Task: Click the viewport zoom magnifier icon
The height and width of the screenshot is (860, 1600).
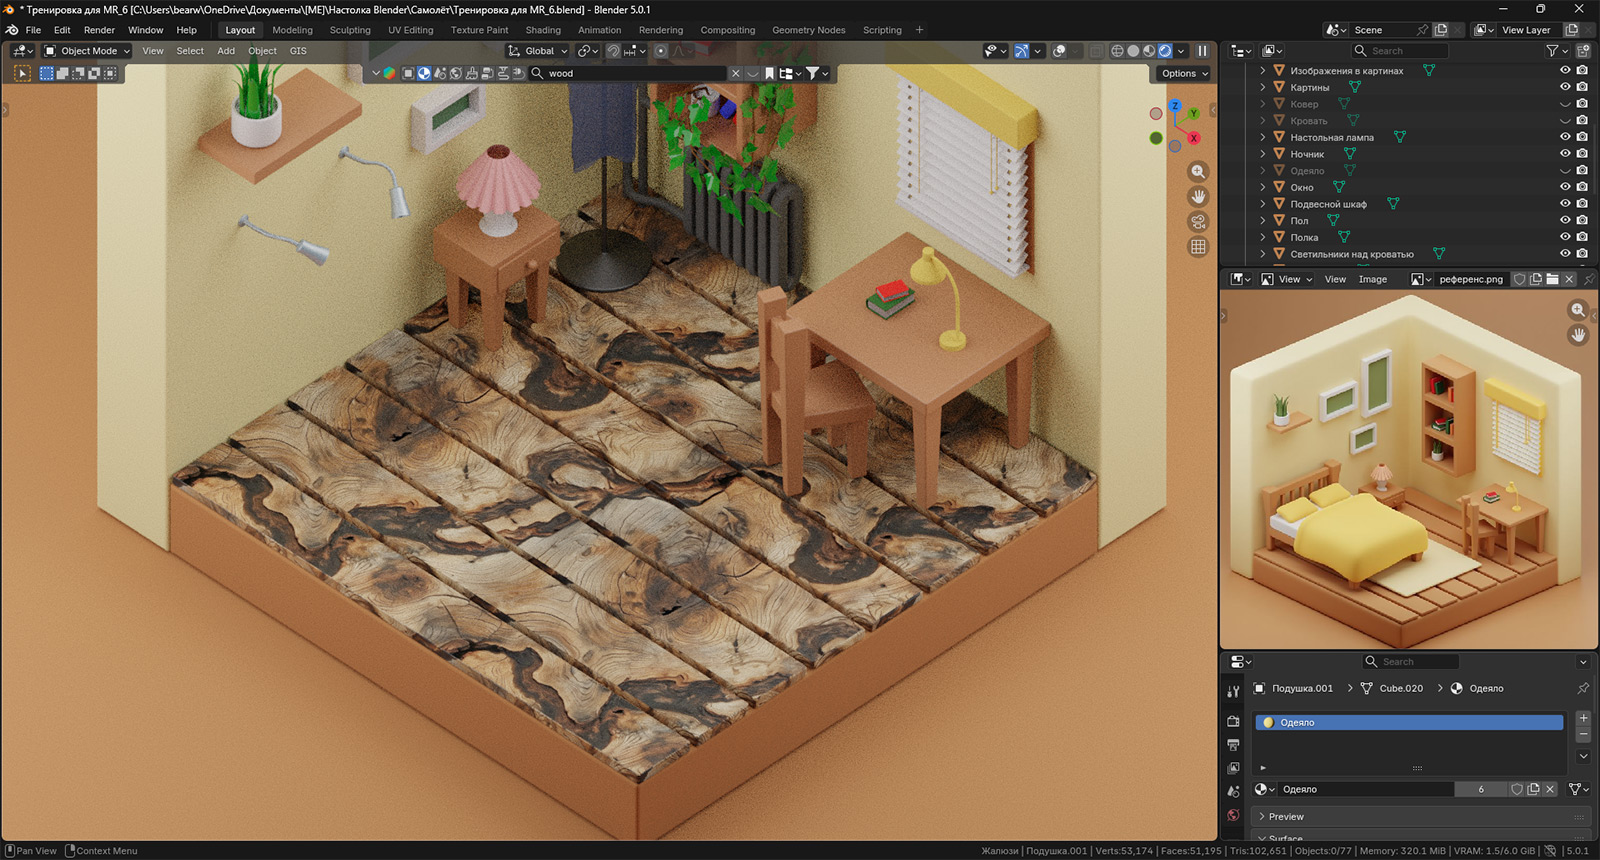Action: [1198, 172]
